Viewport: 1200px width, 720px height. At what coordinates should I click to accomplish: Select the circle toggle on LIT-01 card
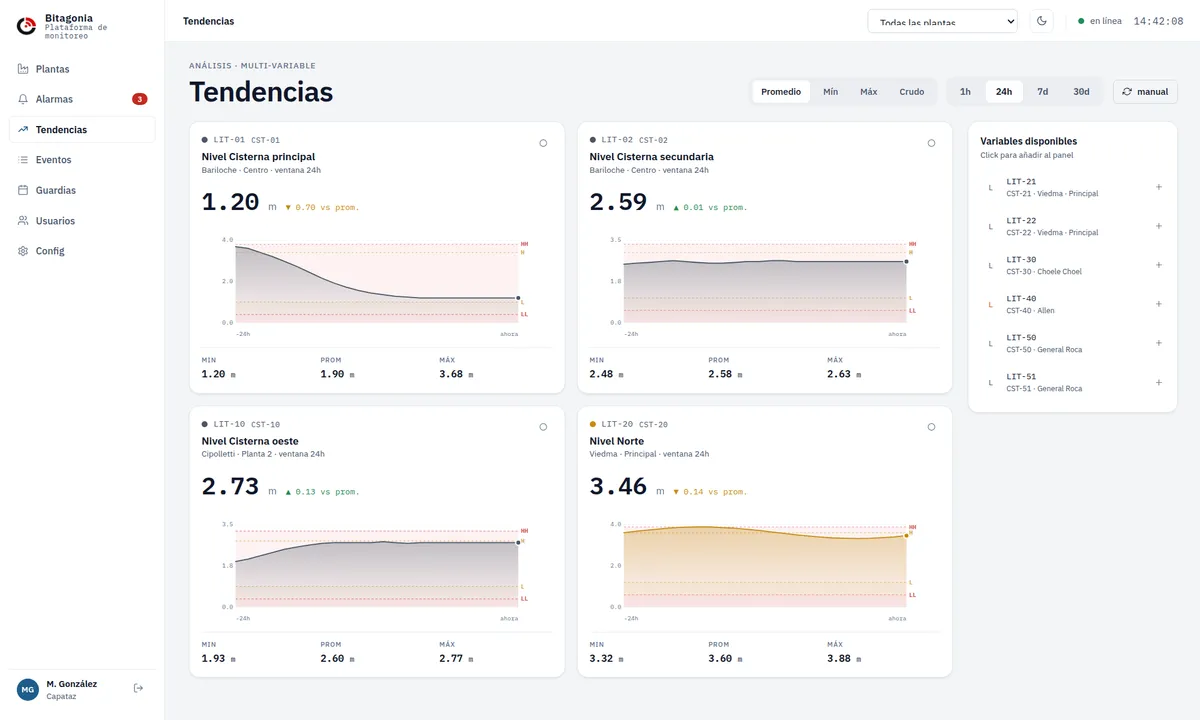coord(543,143)
